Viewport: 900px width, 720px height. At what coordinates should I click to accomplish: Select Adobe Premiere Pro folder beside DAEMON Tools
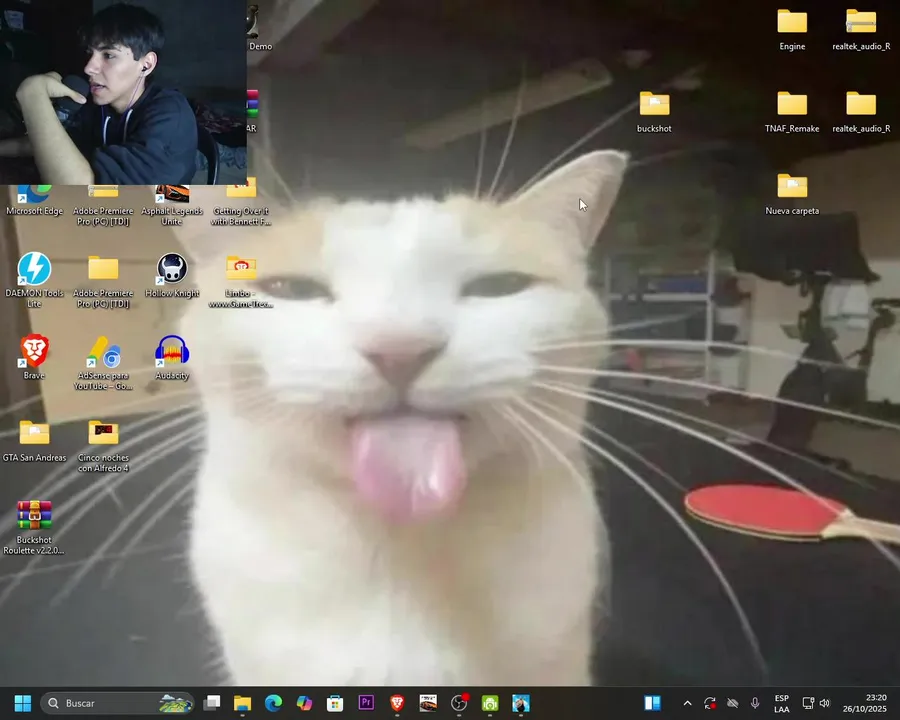click(103, 280)
